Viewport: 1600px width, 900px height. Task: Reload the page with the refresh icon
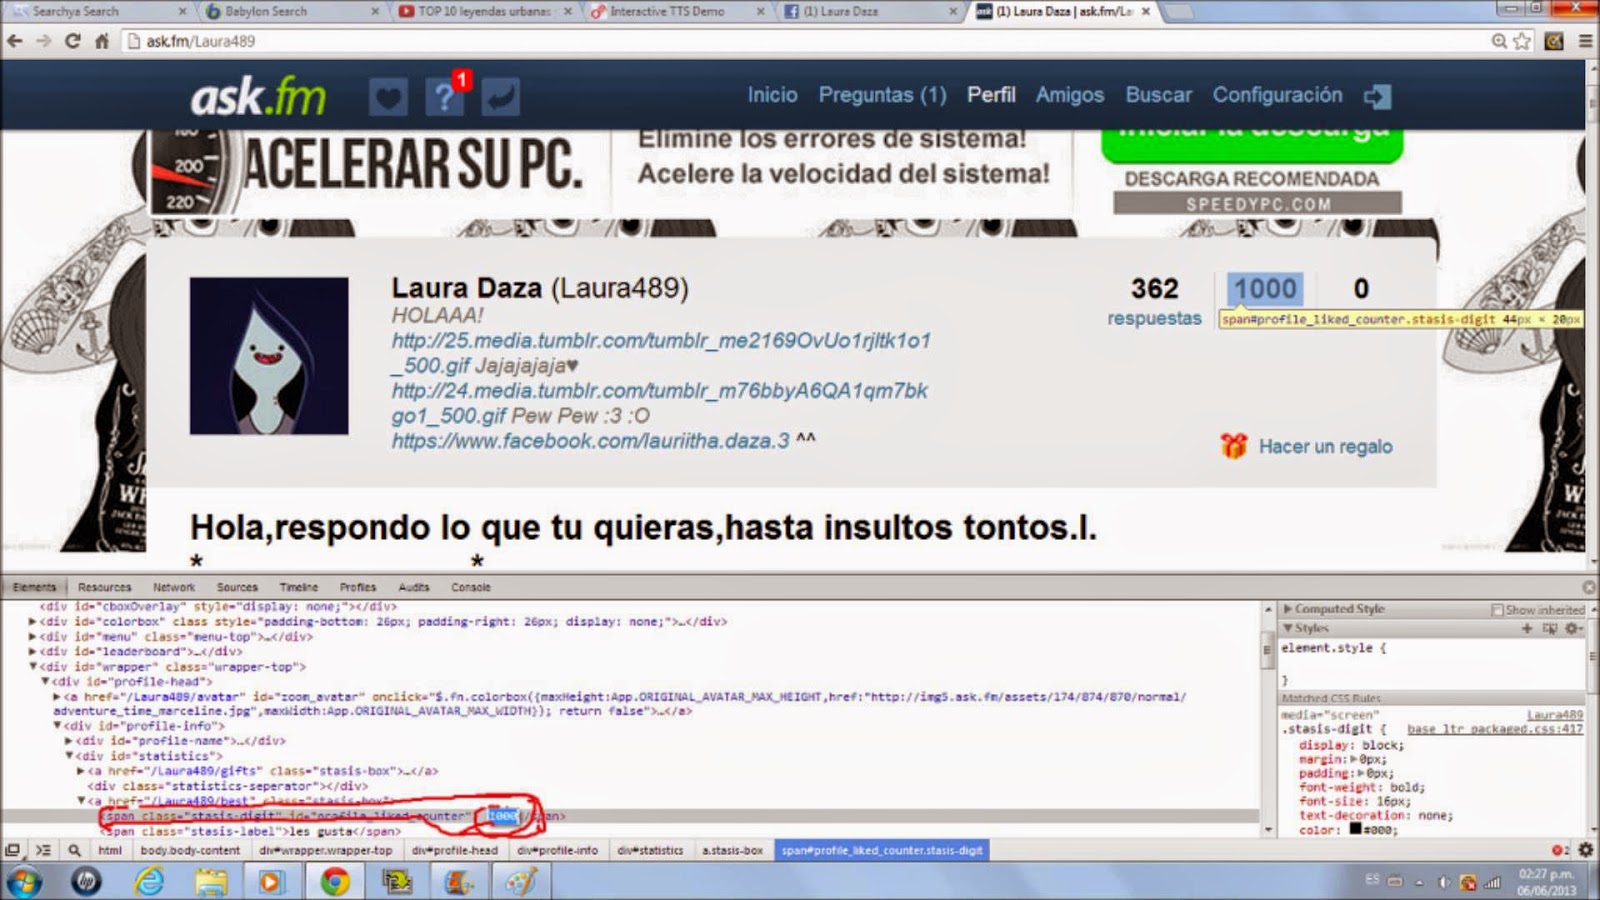point(72,41)
